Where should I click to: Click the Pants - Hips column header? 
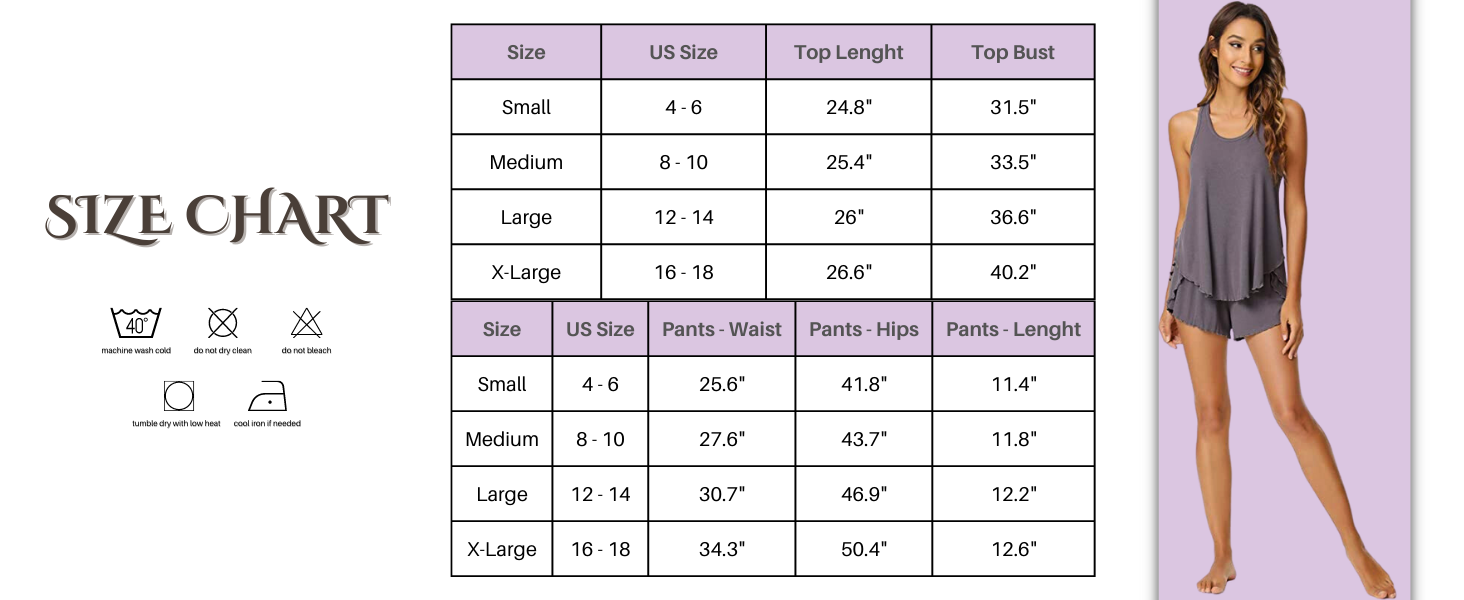(x=863, y=329)
